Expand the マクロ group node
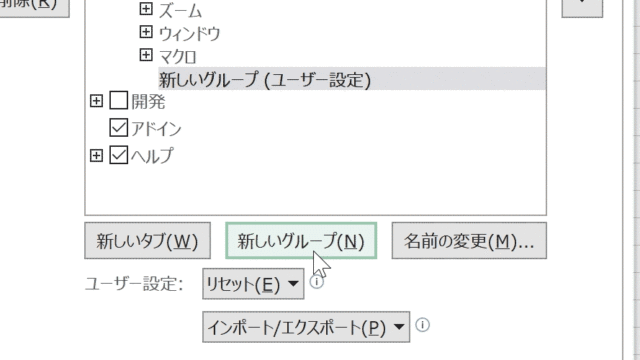 [x=146, y=55]
